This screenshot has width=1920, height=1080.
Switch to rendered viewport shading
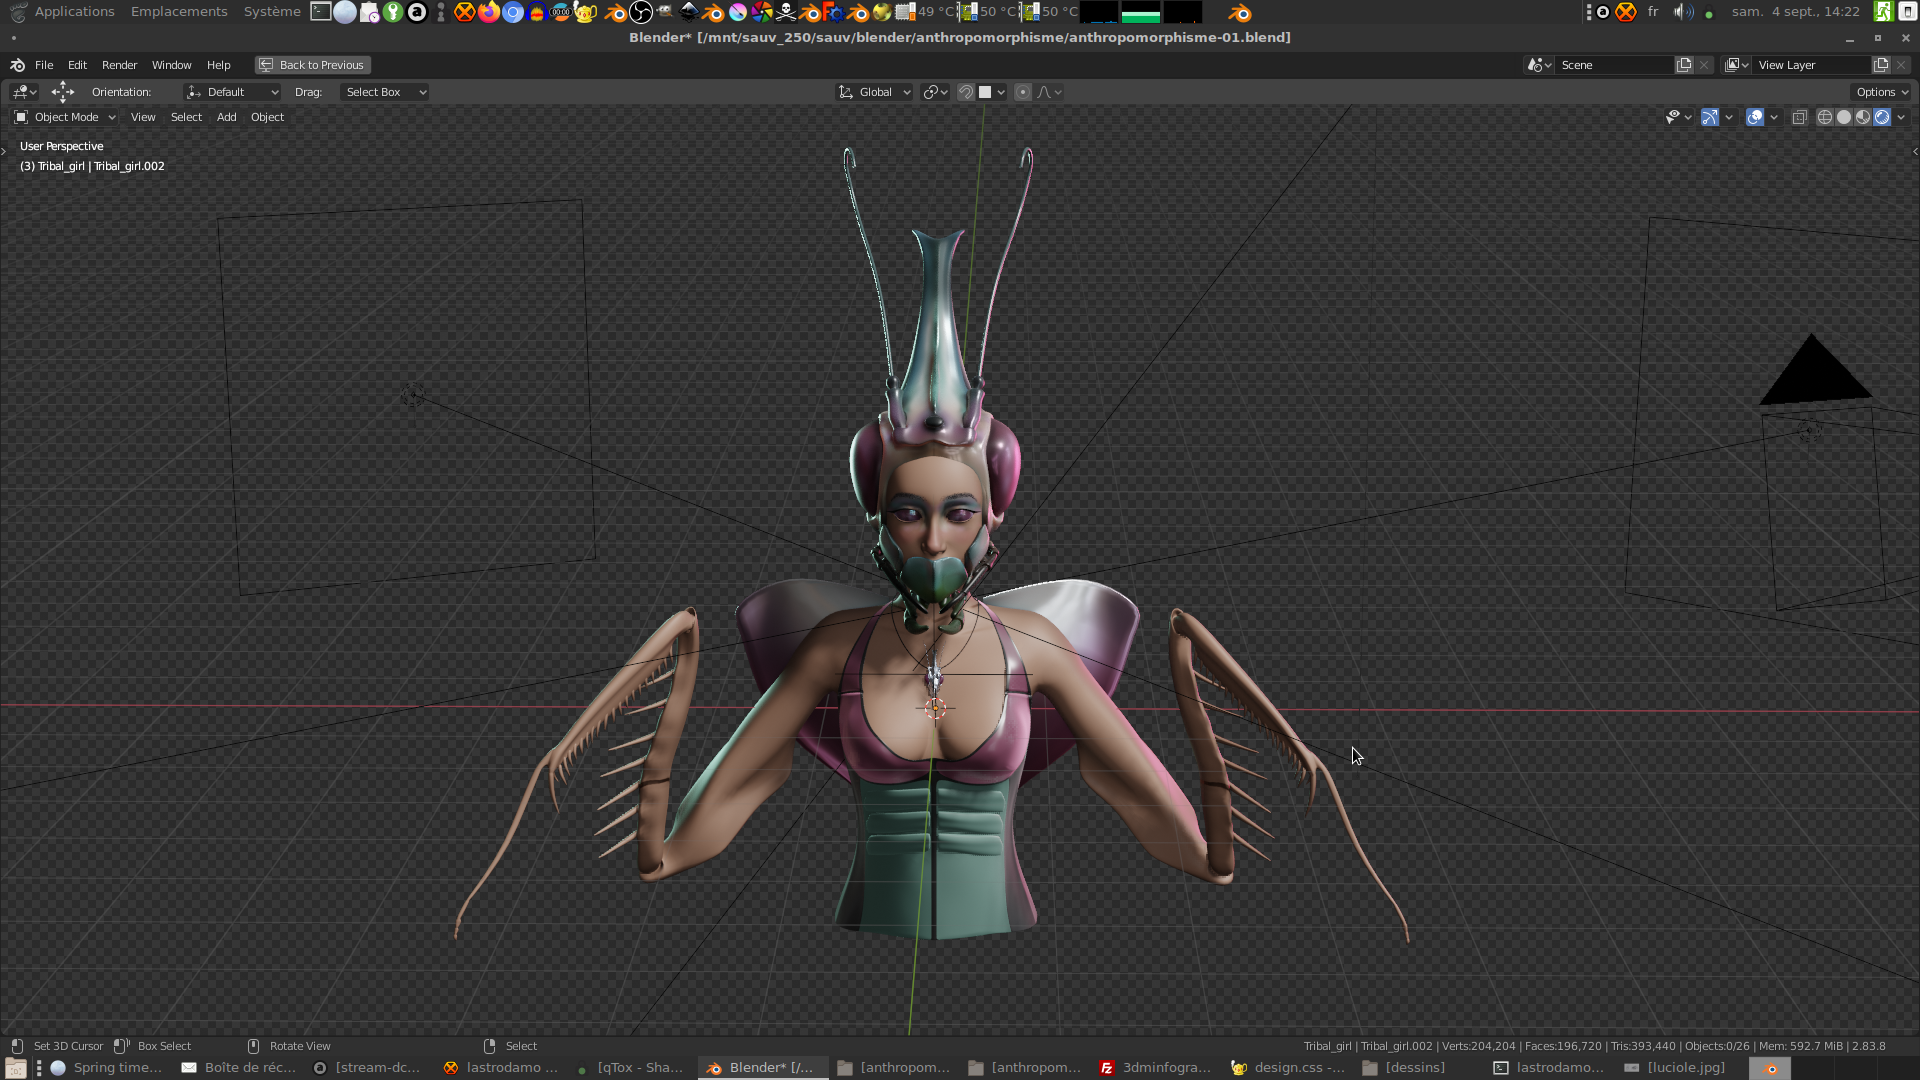click(x=1882, y=118)
